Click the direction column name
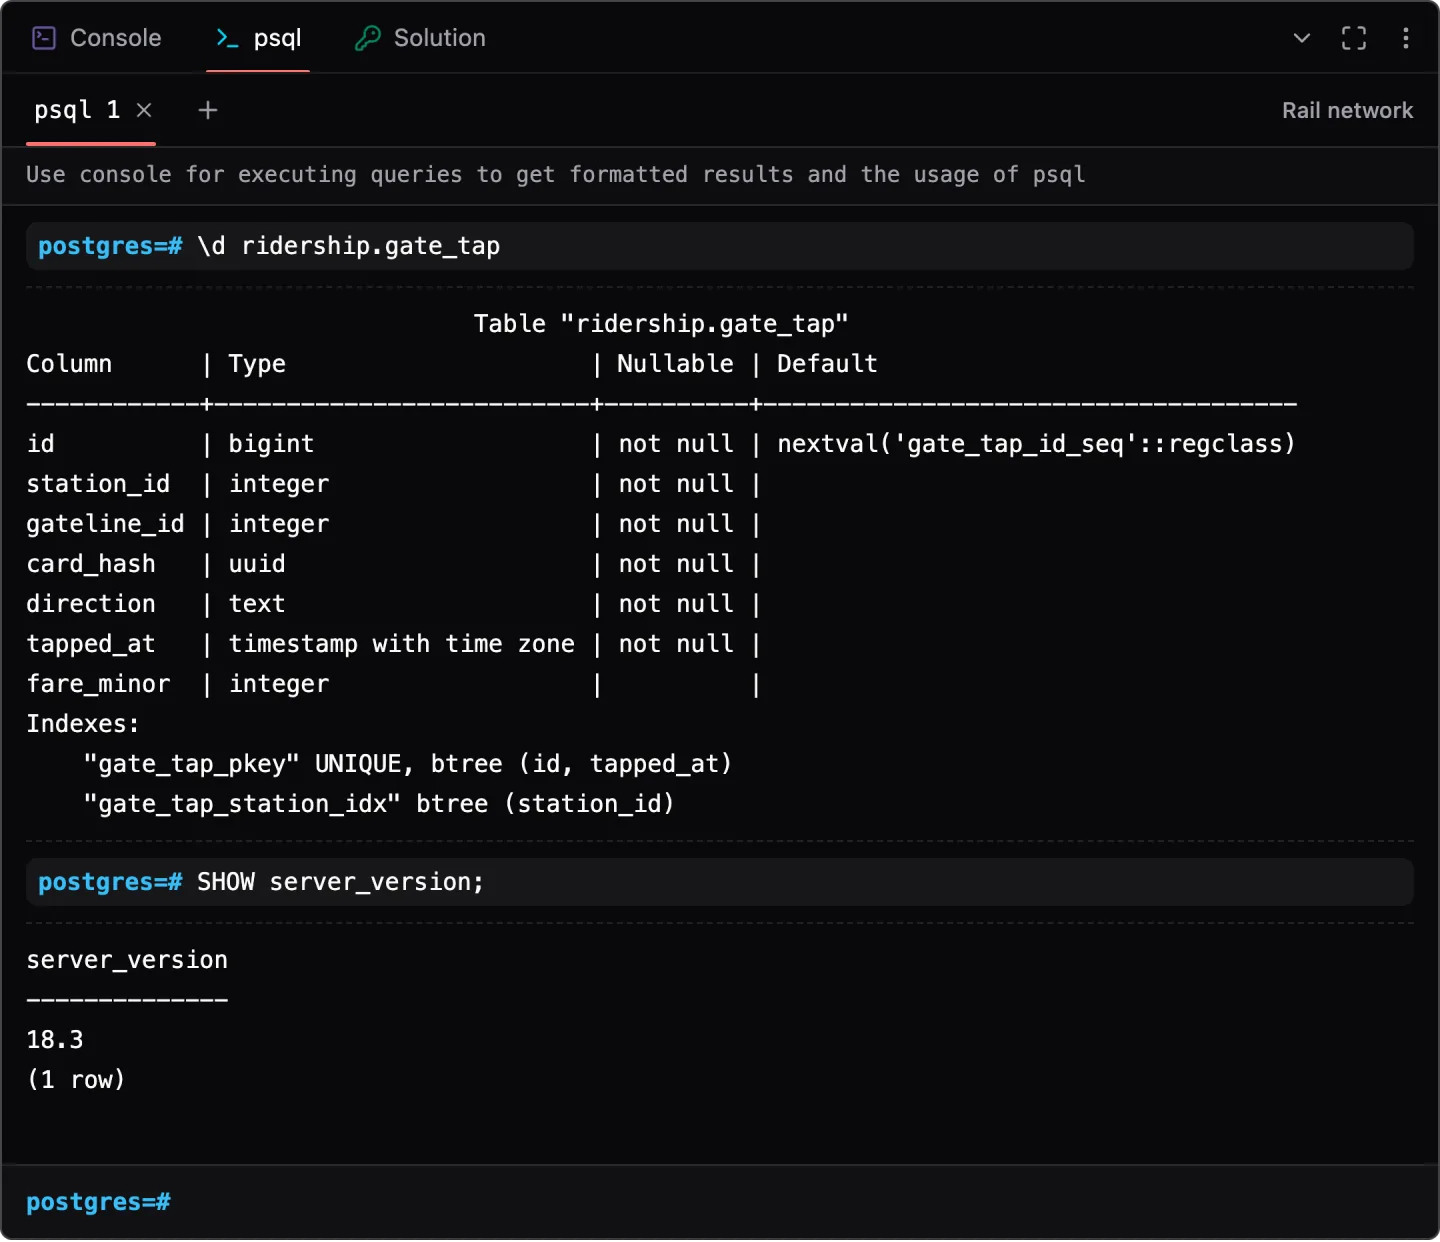Image resolution: width=1440 pixels, height=1242 pixels. pos(91,604)
